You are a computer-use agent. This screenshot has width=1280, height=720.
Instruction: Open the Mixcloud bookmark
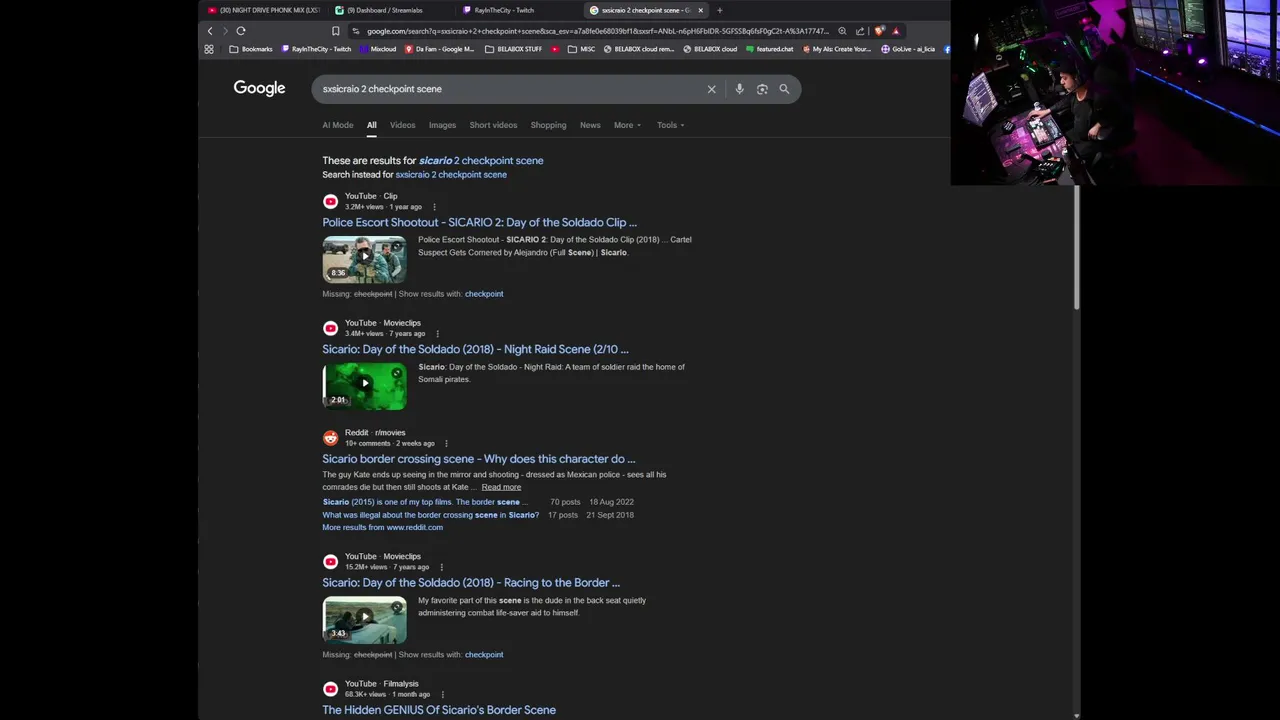(x=378, y=49)
